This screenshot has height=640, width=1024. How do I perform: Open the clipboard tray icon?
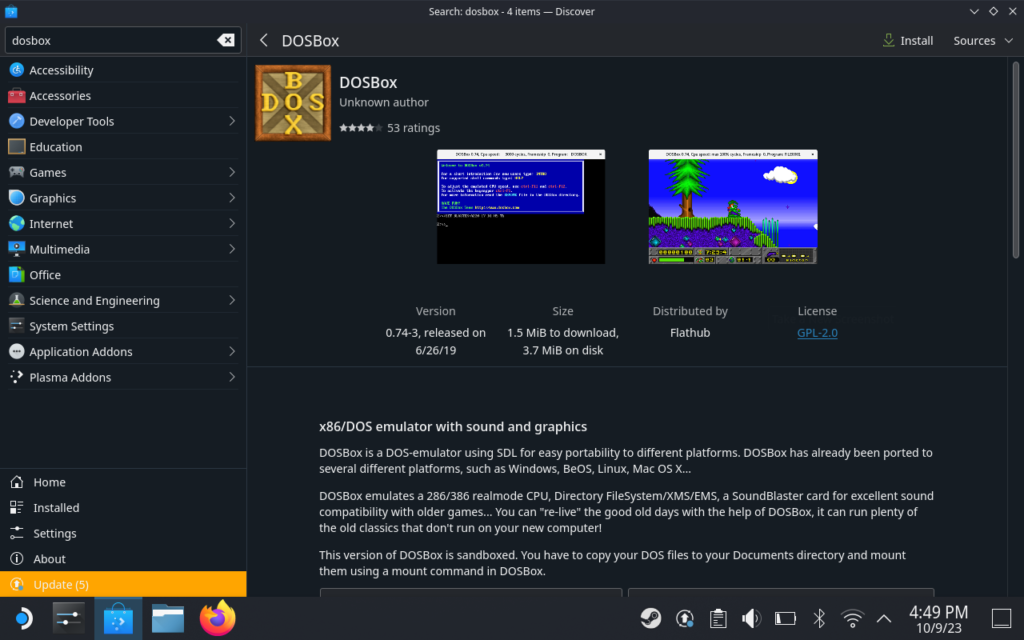click(x=717, y=619)
